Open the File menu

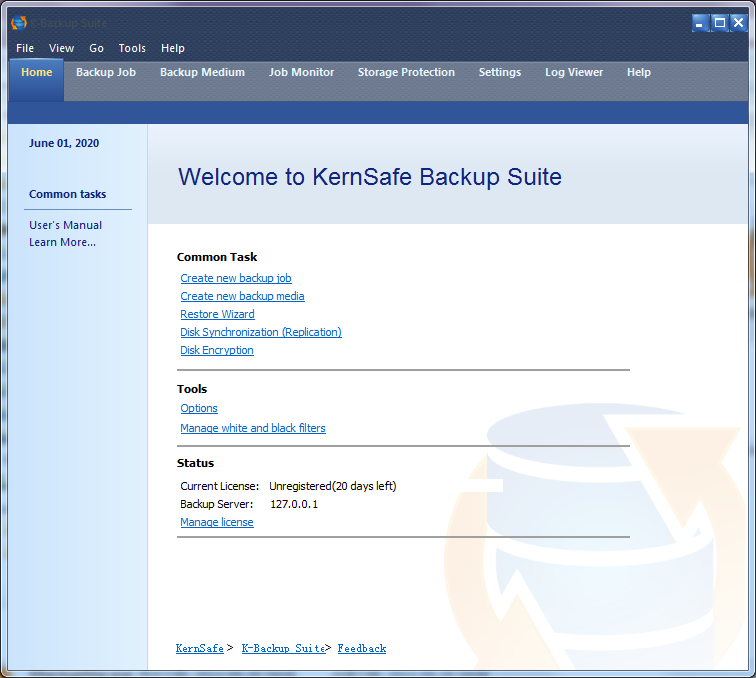[25, 48]
